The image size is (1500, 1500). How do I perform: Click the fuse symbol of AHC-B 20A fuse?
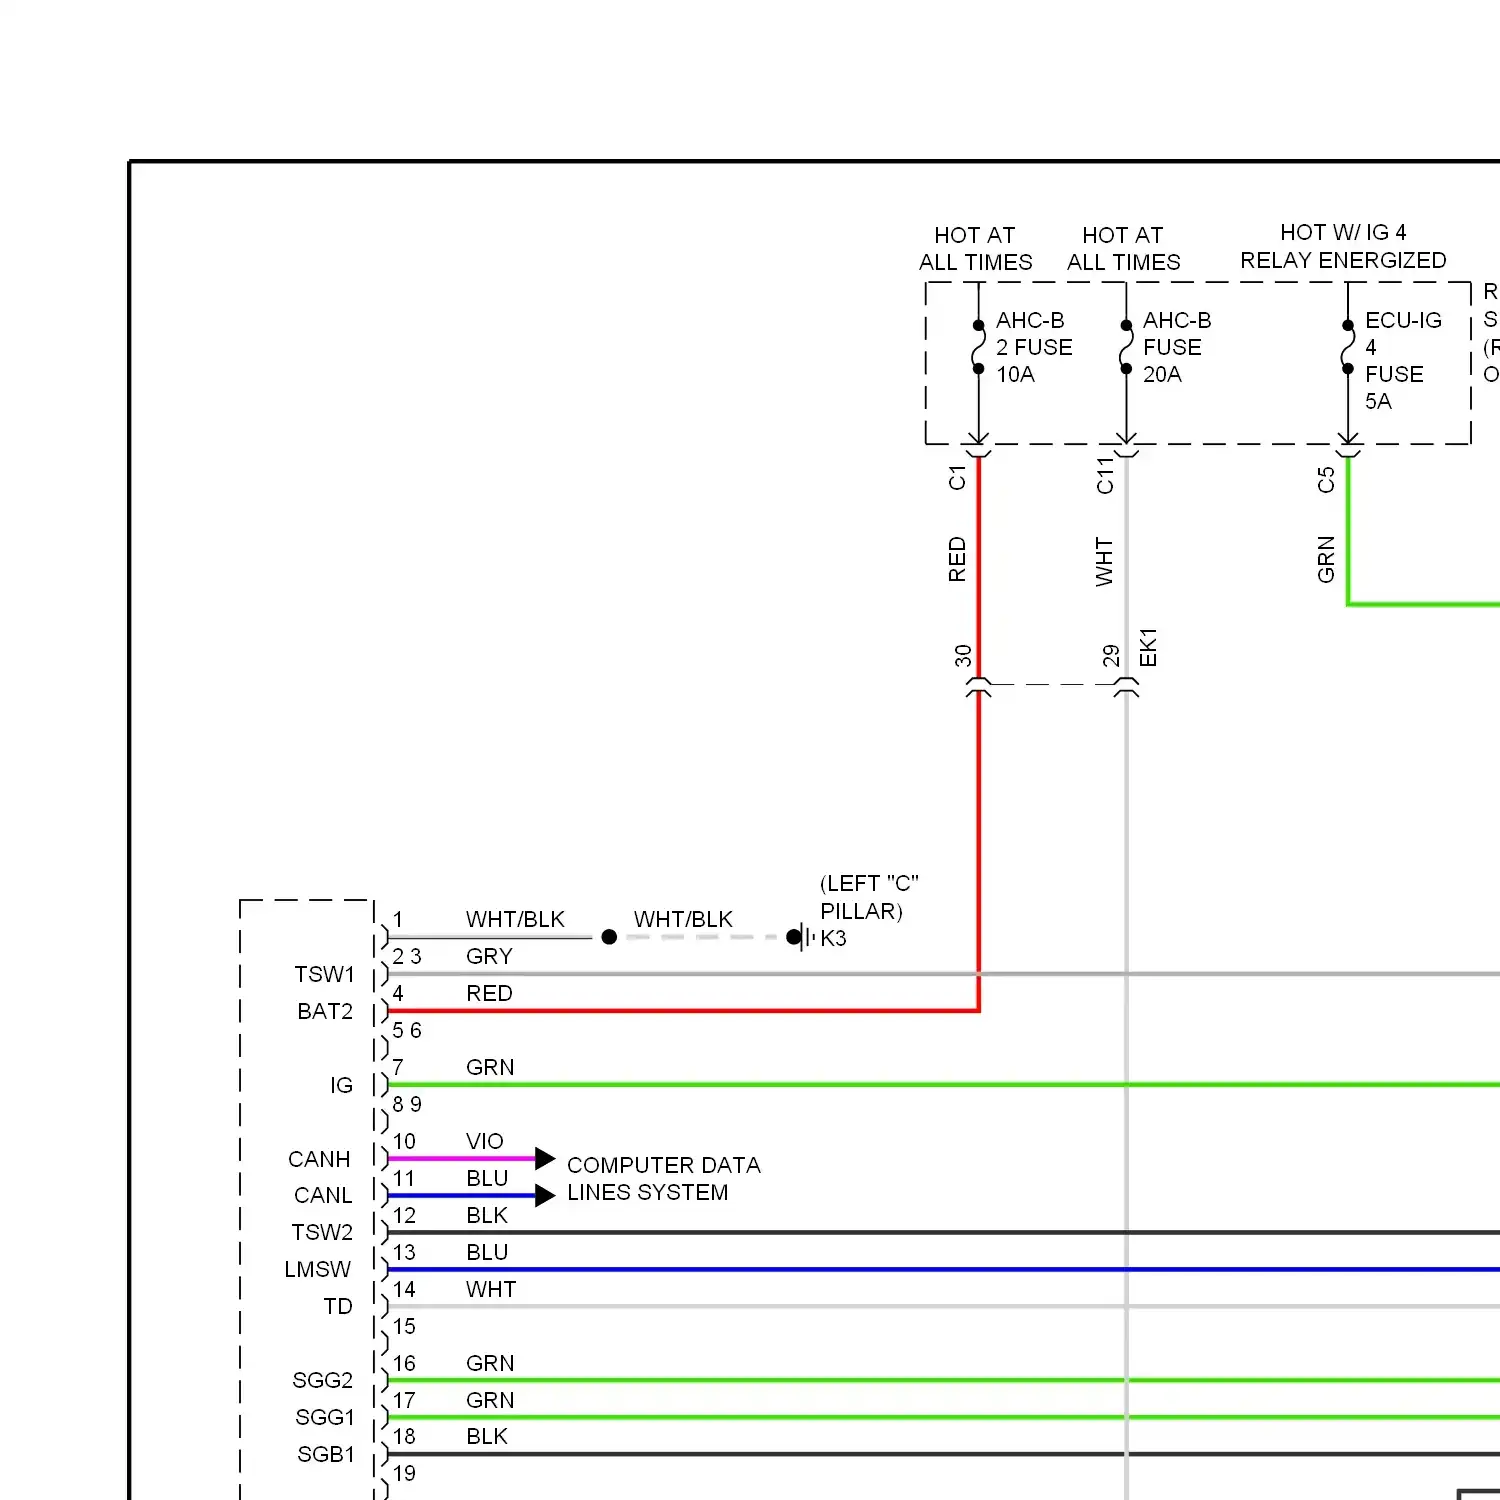click(1126, 347)
